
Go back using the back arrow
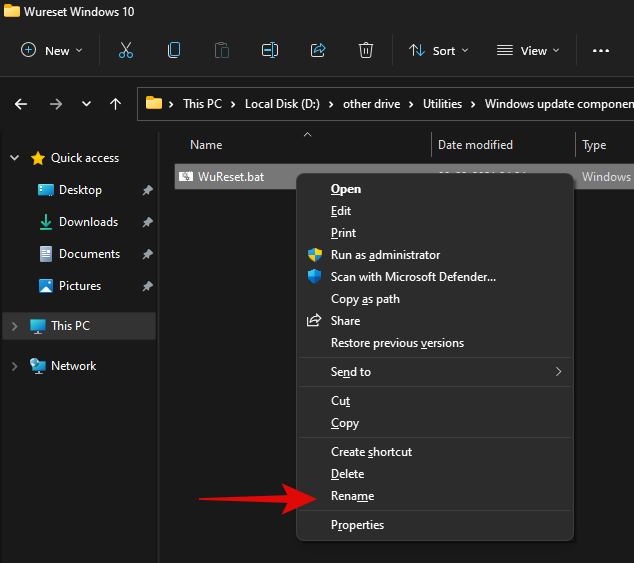point(21,103)
